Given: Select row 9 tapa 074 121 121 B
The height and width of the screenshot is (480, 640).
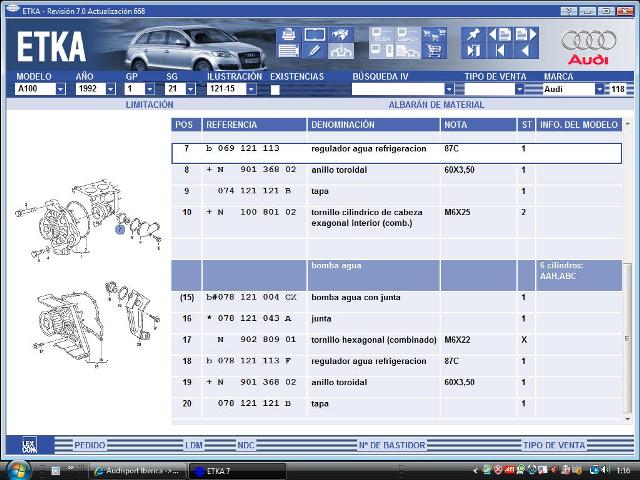Looking at the screenshot, I should 396,196.
